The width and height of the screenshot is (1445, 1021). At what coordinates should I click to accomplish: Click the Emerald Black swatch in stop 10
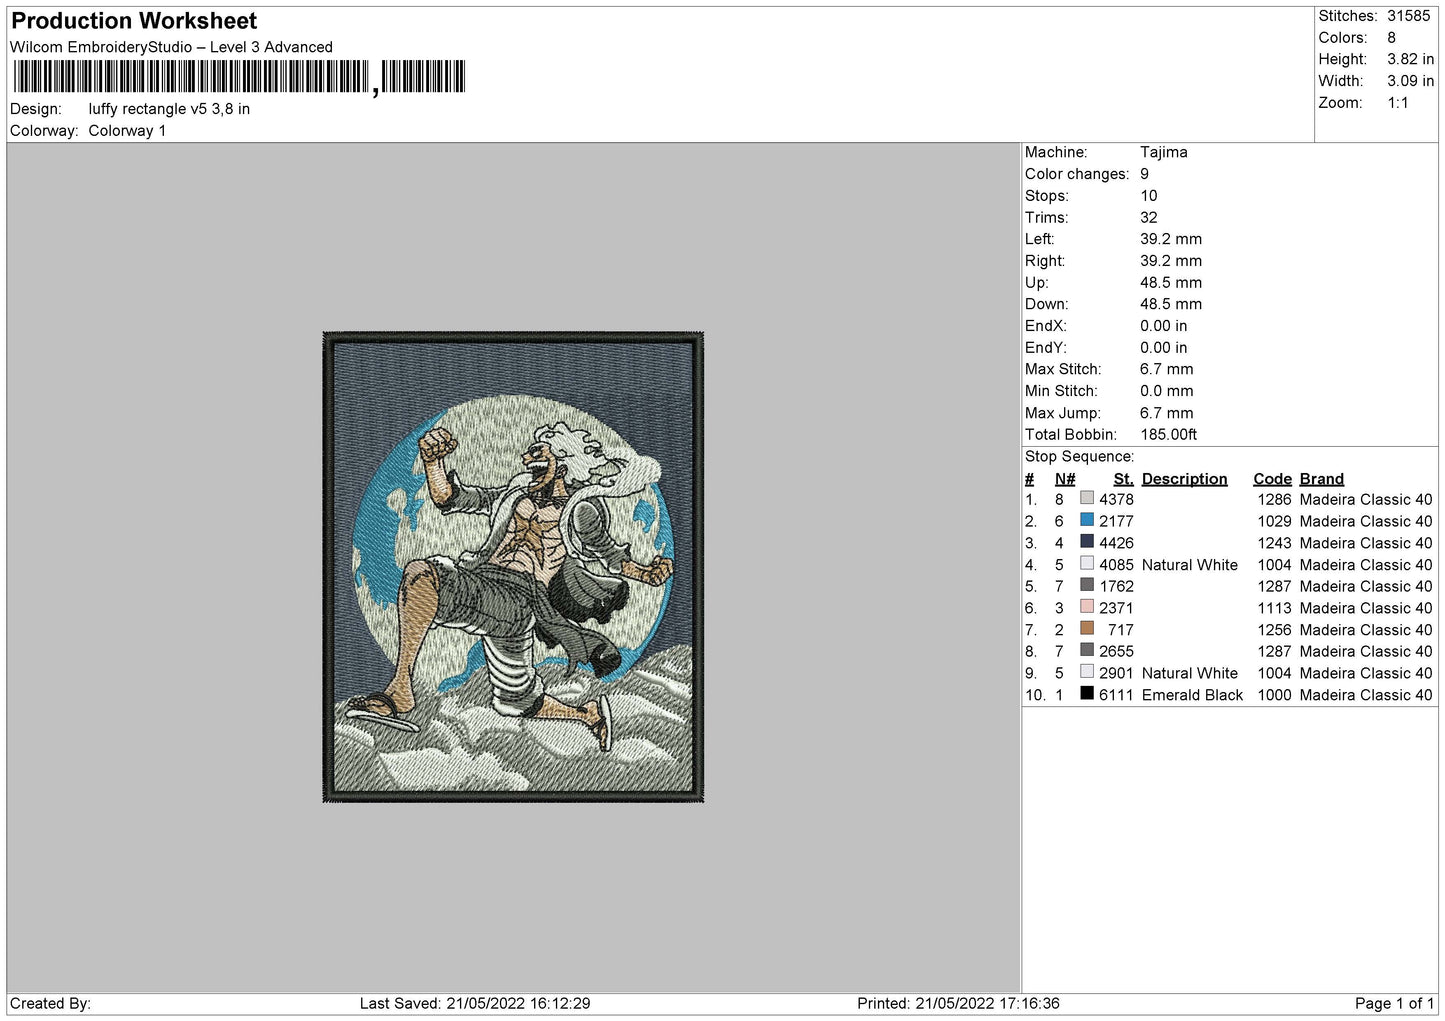tap(1087, 694)
